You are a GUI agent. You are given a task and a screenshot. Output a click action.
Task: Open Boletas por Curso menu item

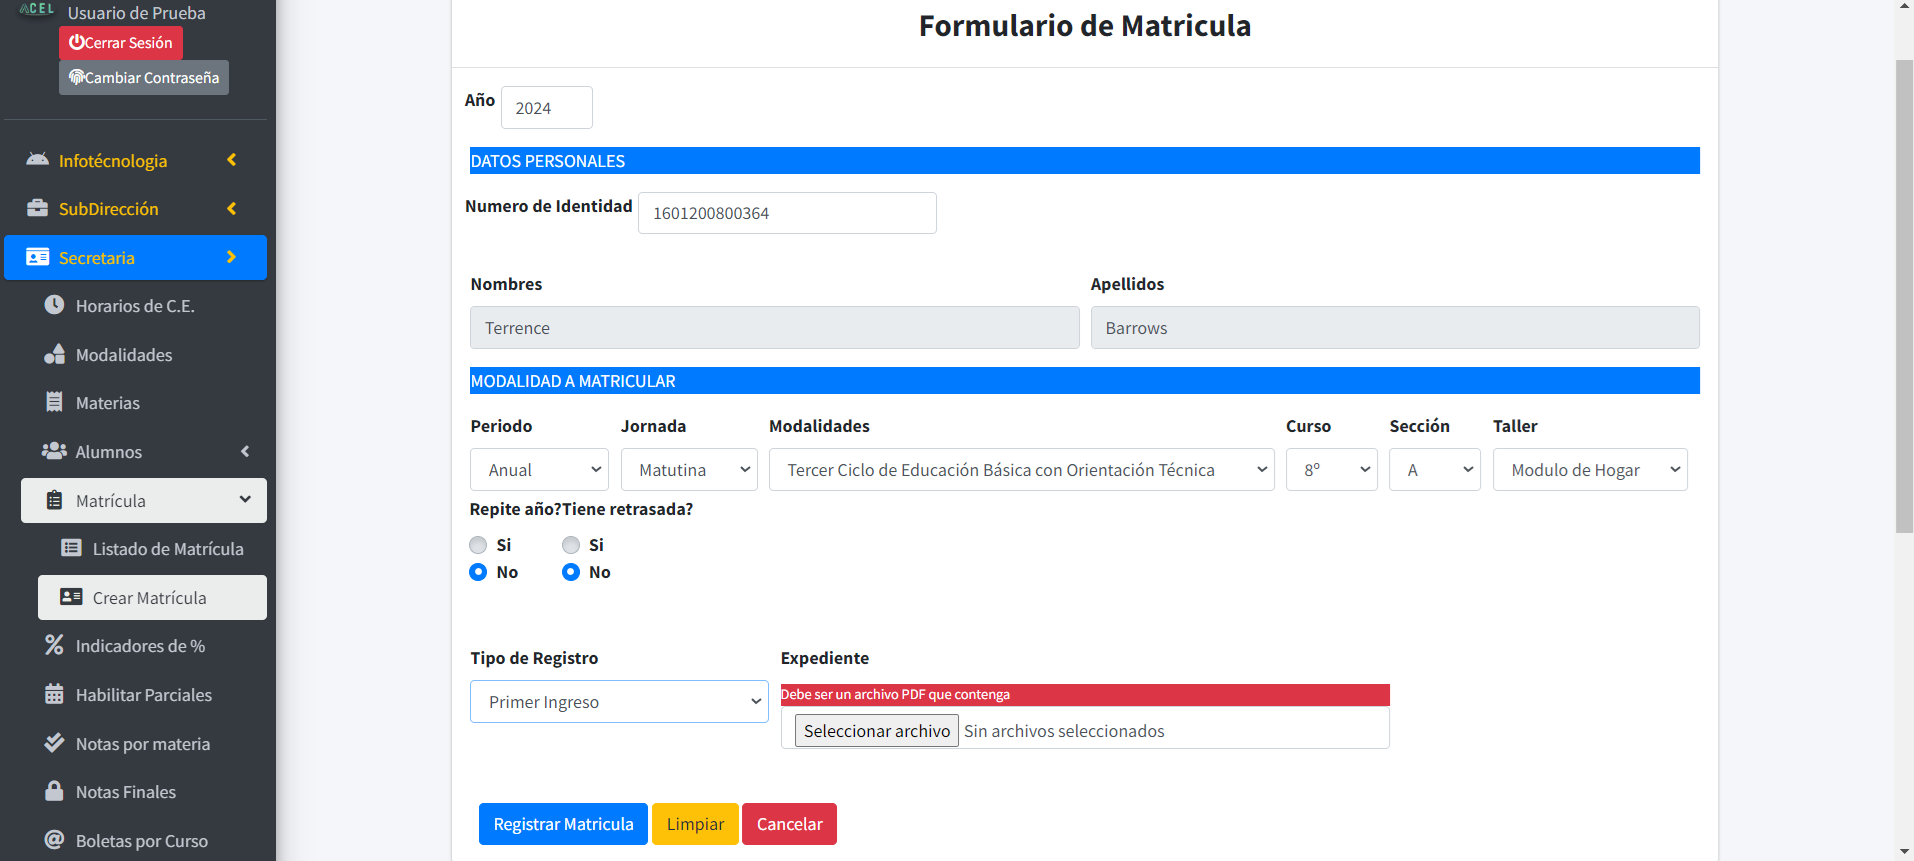pos(144,840)
